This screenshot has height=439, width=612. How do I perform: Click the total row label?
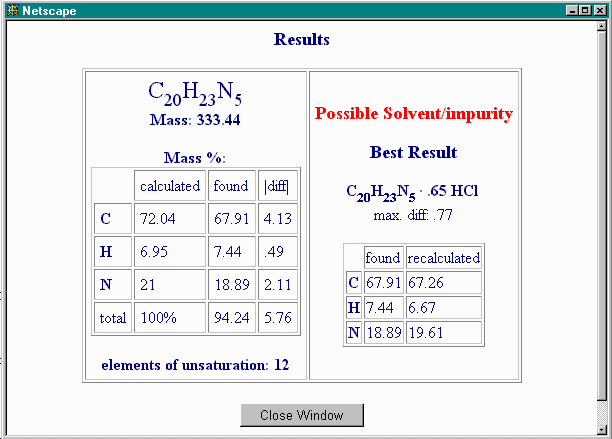pyautogui.click(x=113, y=318)
